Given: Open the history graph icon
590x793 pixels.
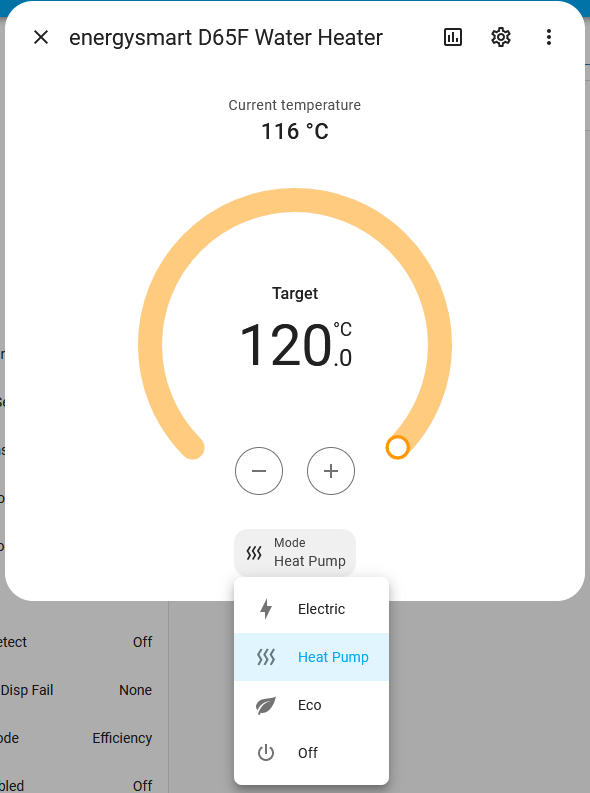Looking at the screenshot, I should (452, 37).
